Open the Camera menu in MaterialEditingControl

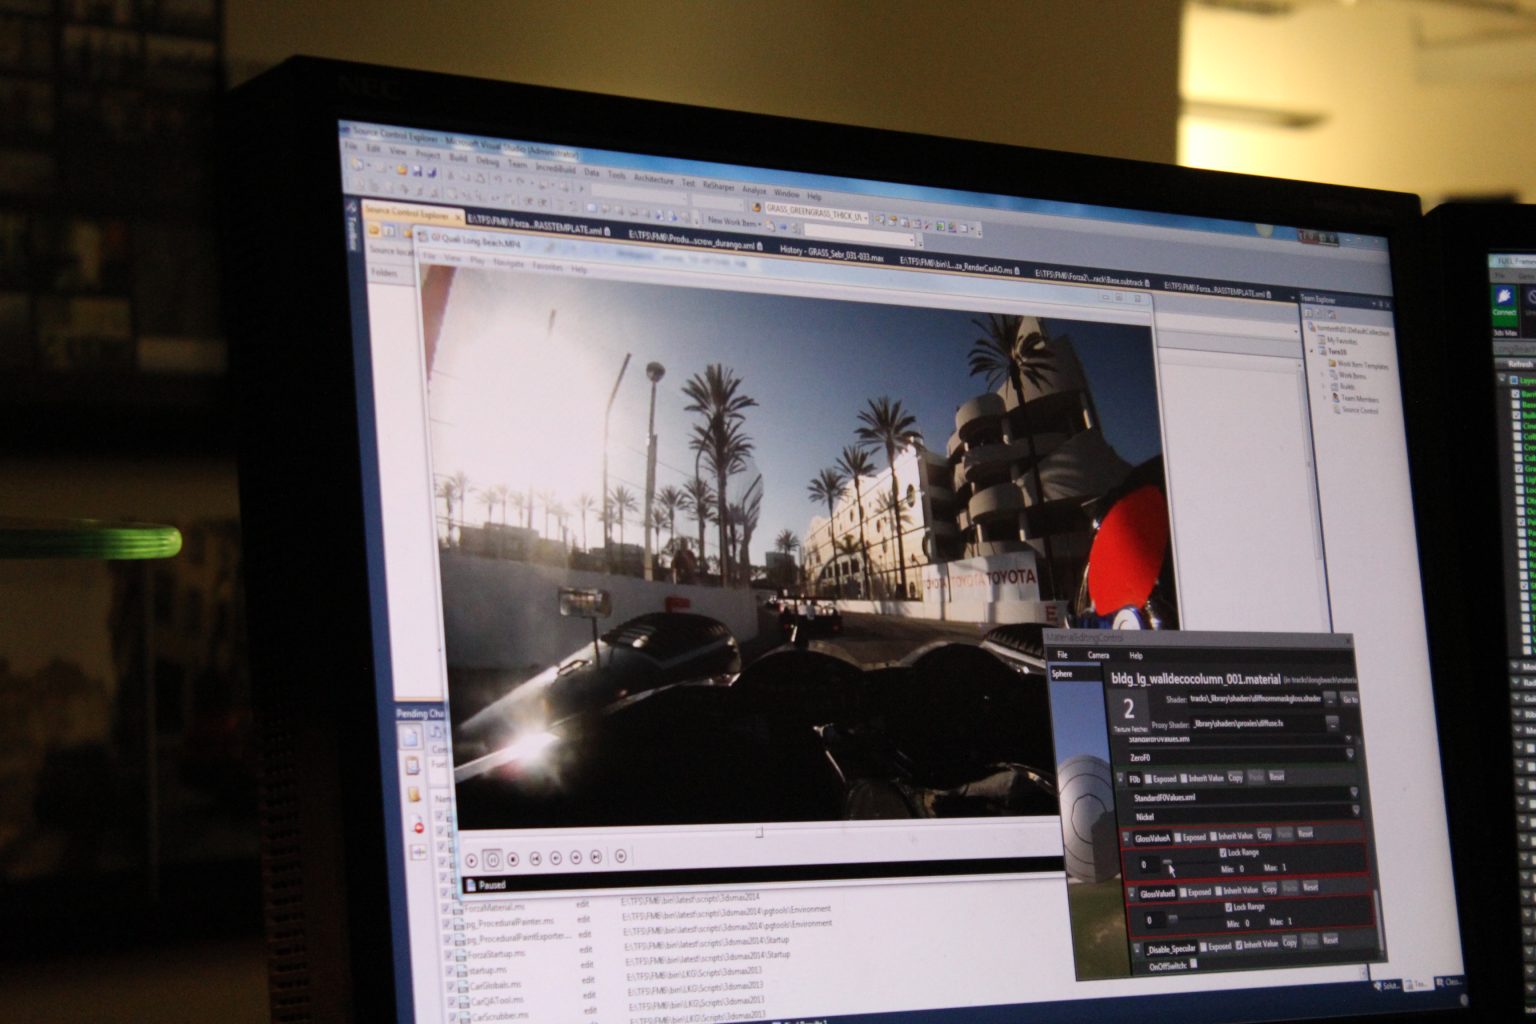(1098, 654)
